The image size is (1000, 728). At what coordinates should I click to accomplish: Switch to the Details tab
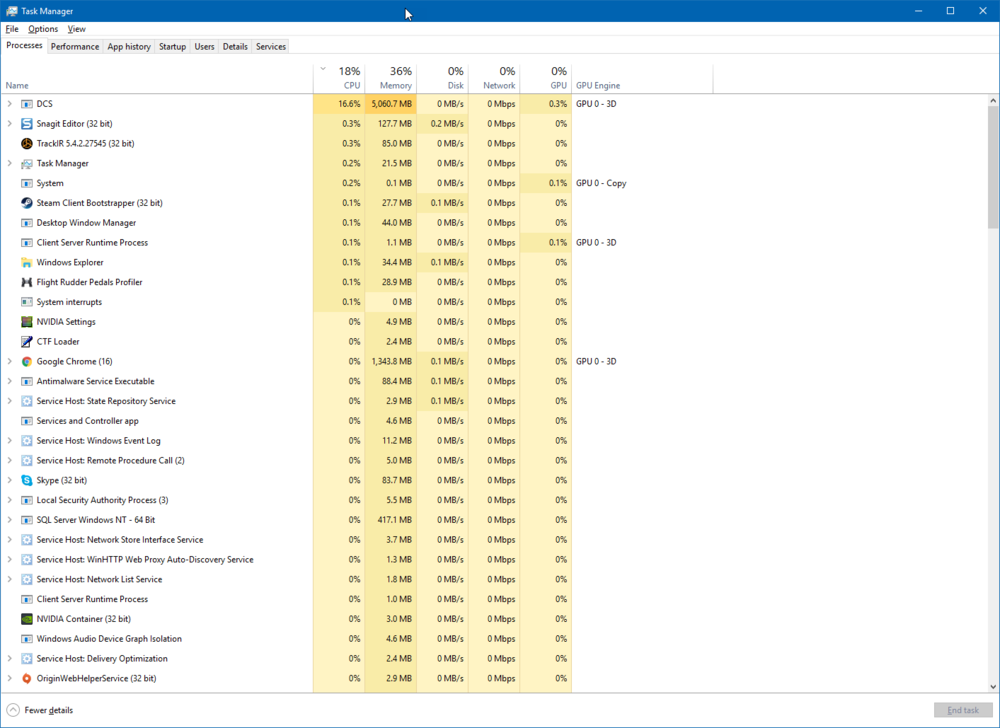click(x=235, y=47)
